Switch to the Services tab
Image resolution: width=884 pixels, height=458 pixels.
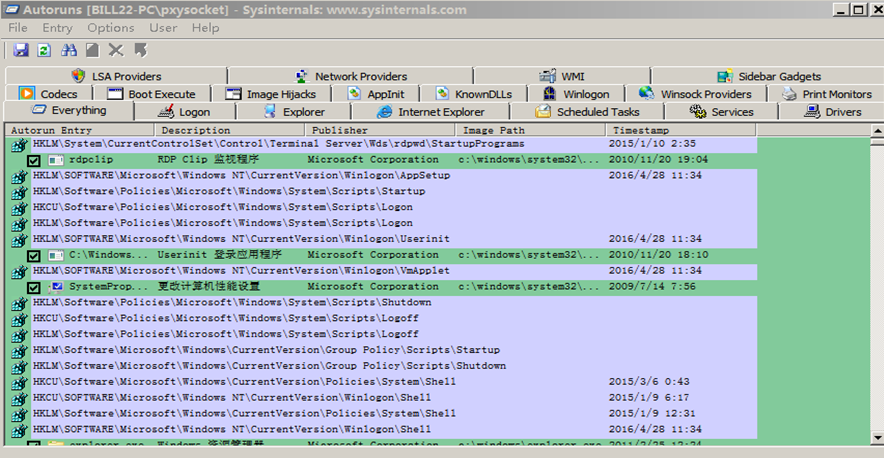click(722, 112)
